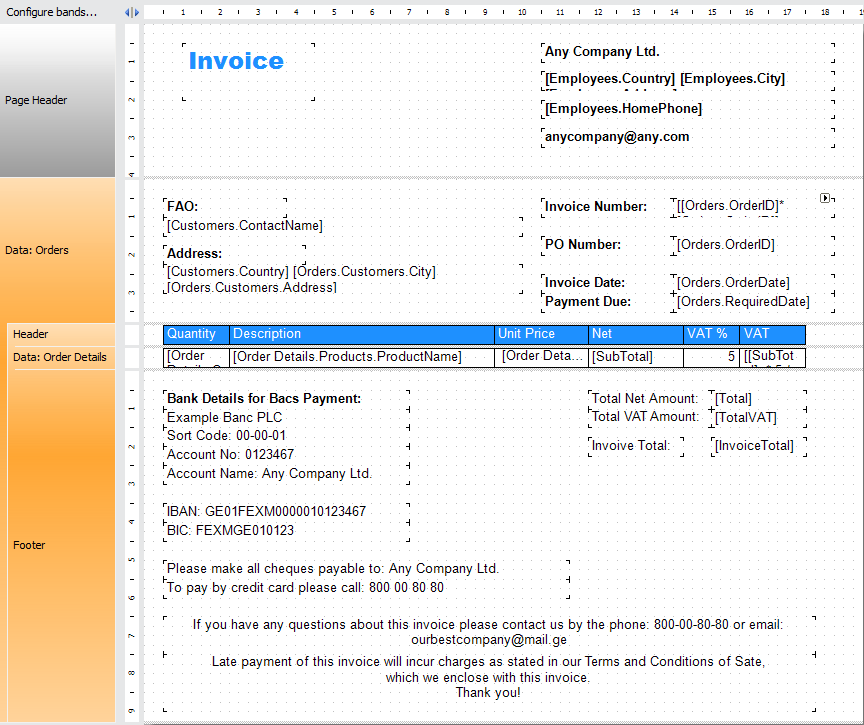Open the smart tag for the Invoice Number field

(826, 197)
